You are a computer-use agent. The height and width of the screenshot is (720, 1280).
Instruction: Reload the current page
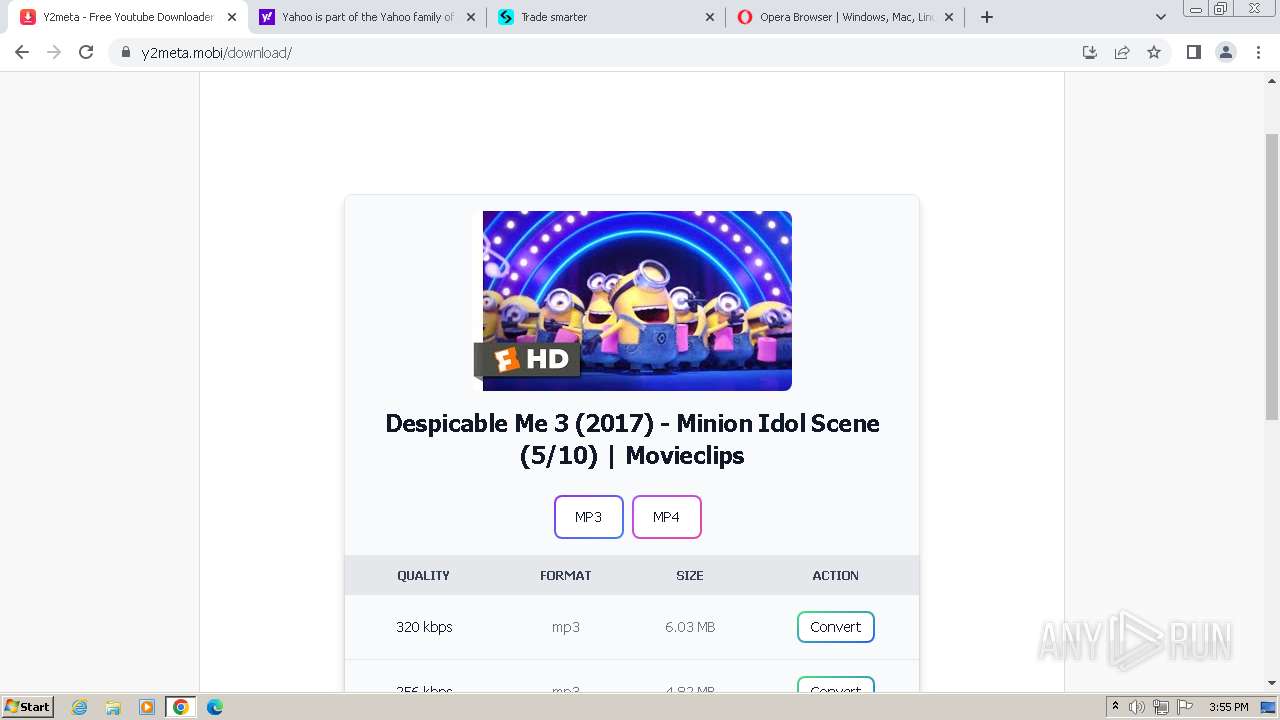(86, 52)
